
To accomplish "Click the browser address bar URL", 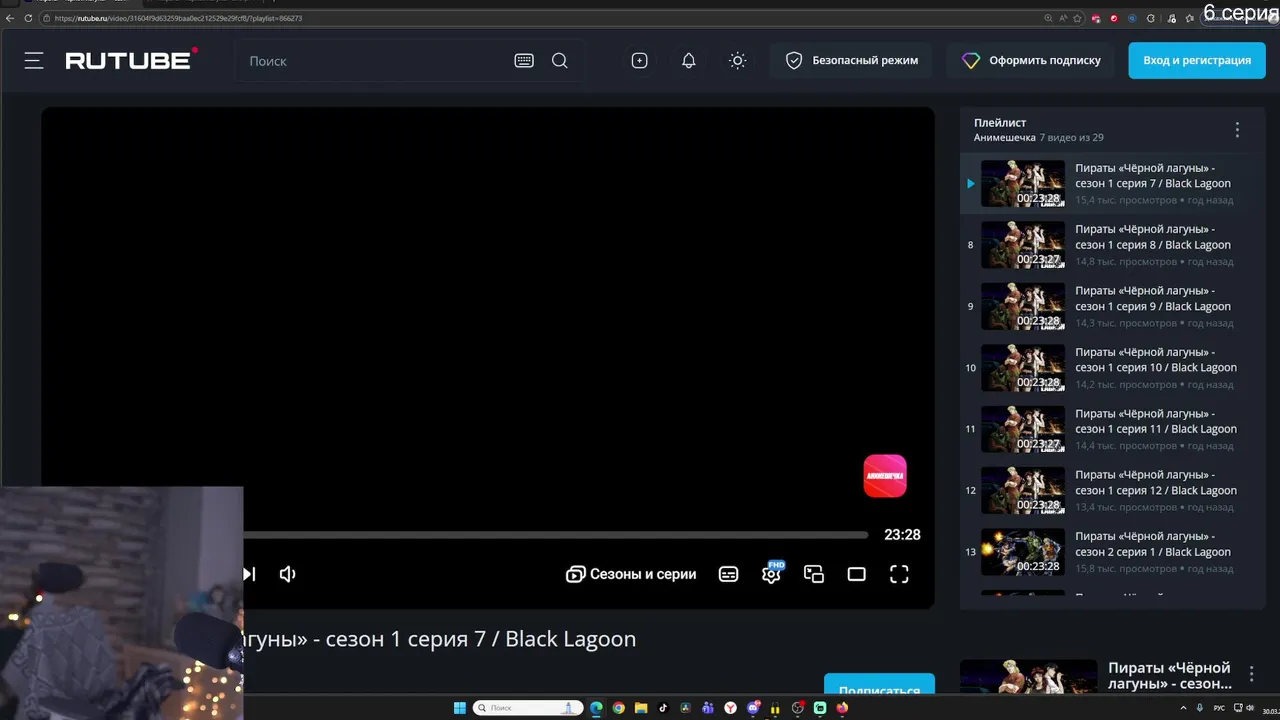I will point(178,18).
